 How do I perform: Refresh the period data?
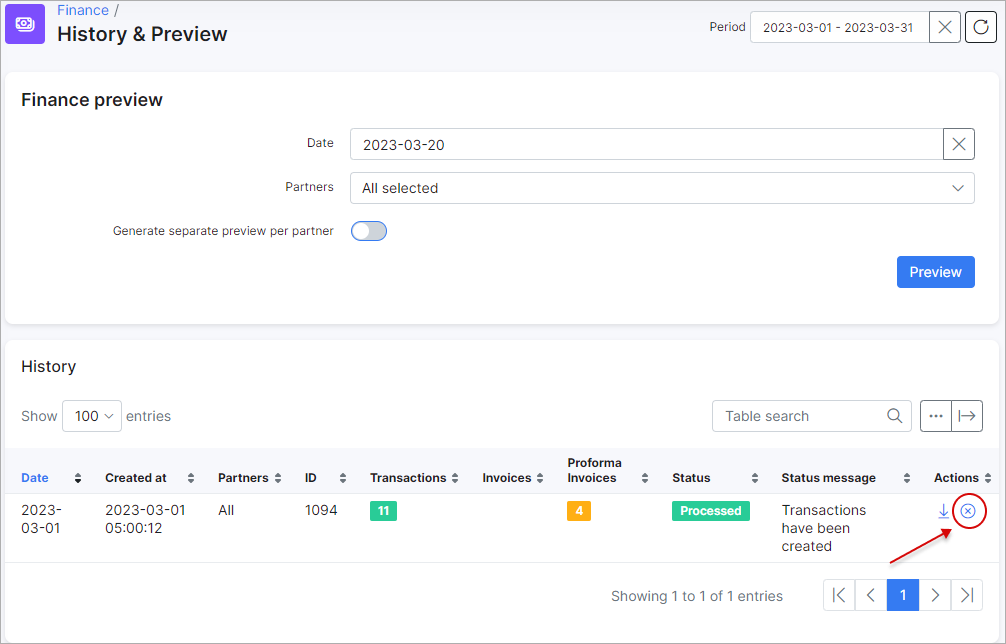pos(980,27)
